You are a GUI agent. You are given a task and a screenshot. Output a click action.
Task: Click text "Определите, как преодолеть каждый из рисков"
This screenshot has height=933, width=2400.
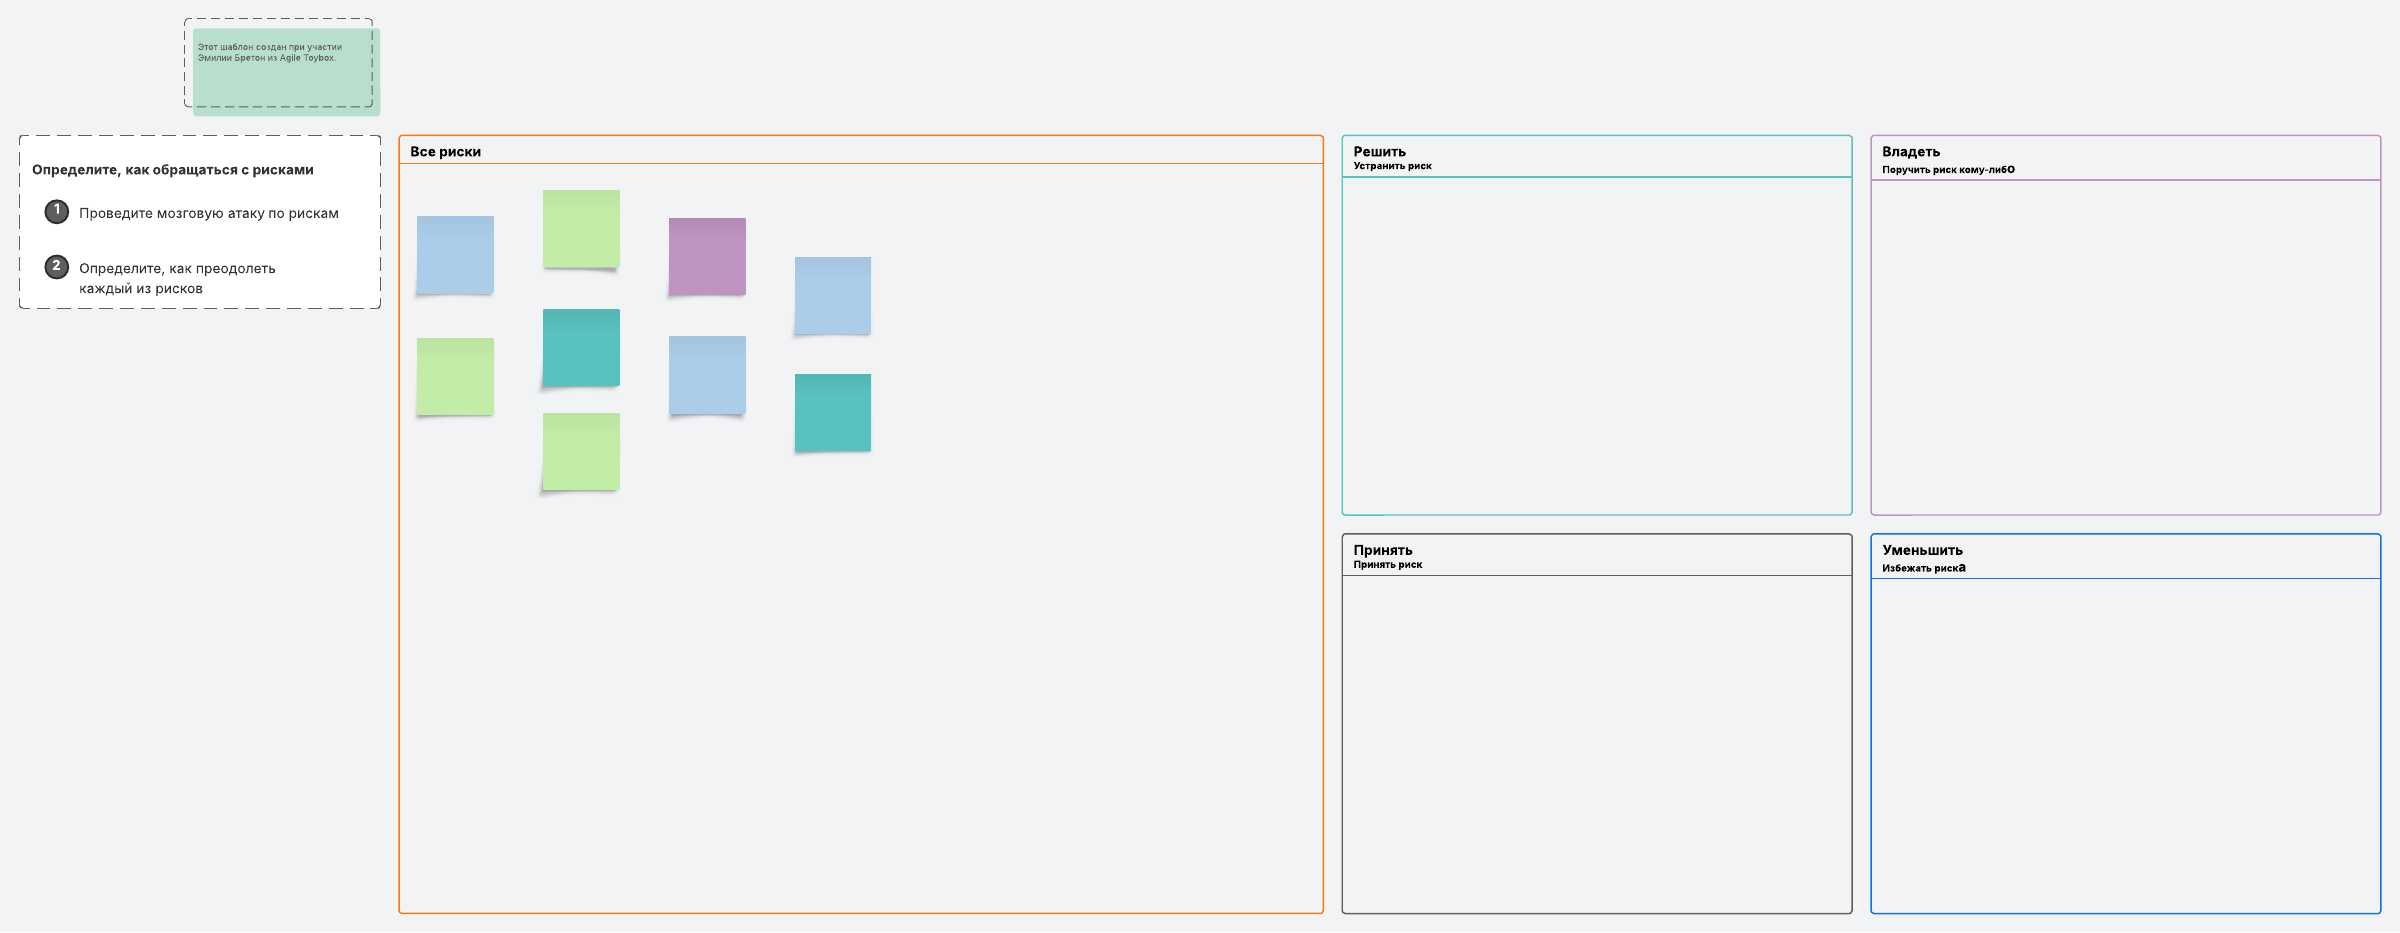click(x=177, y=278)
